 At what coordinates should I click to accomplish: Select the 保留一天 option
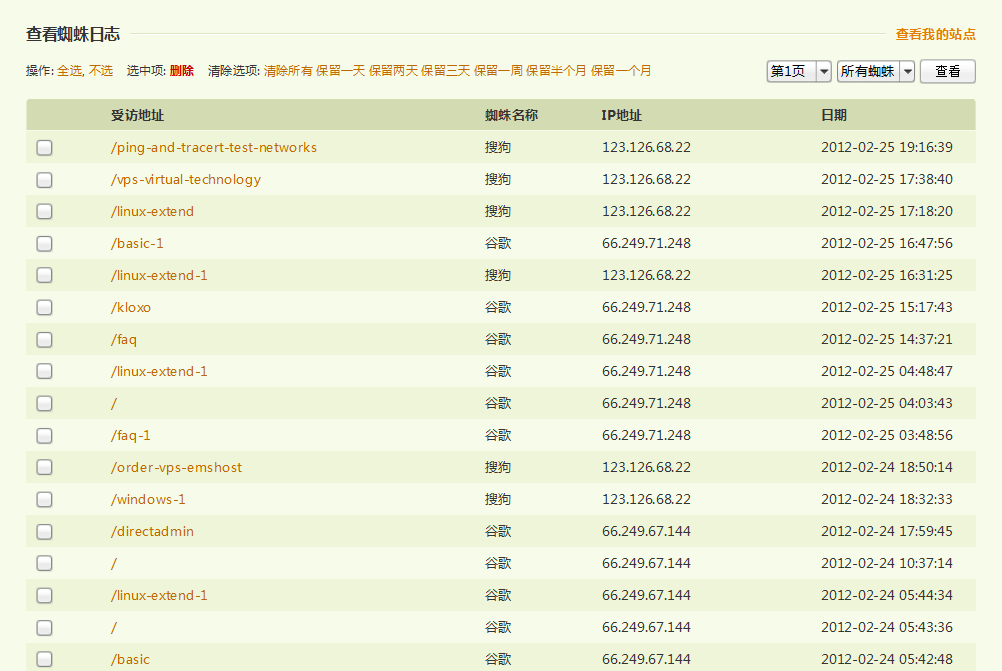[x=340, y=71]
